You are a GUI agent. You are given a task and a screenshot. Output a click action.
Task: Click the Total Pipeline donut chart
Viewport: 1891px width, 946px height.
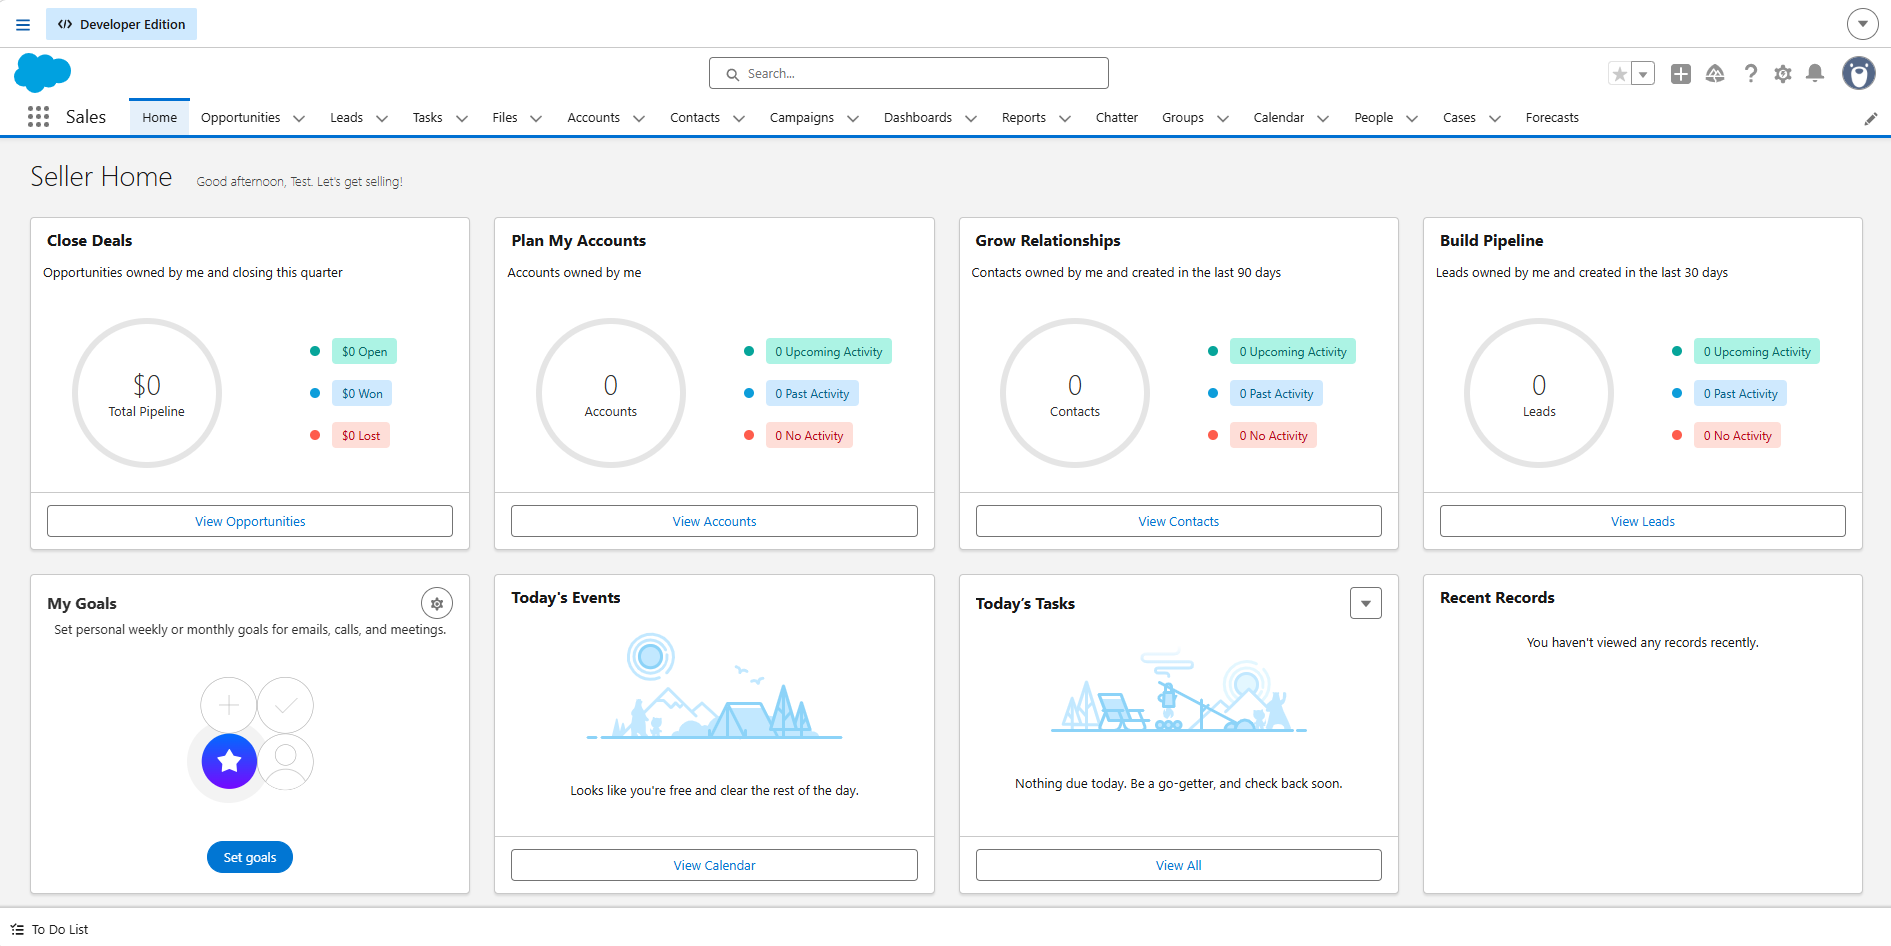tap(147, 393)
